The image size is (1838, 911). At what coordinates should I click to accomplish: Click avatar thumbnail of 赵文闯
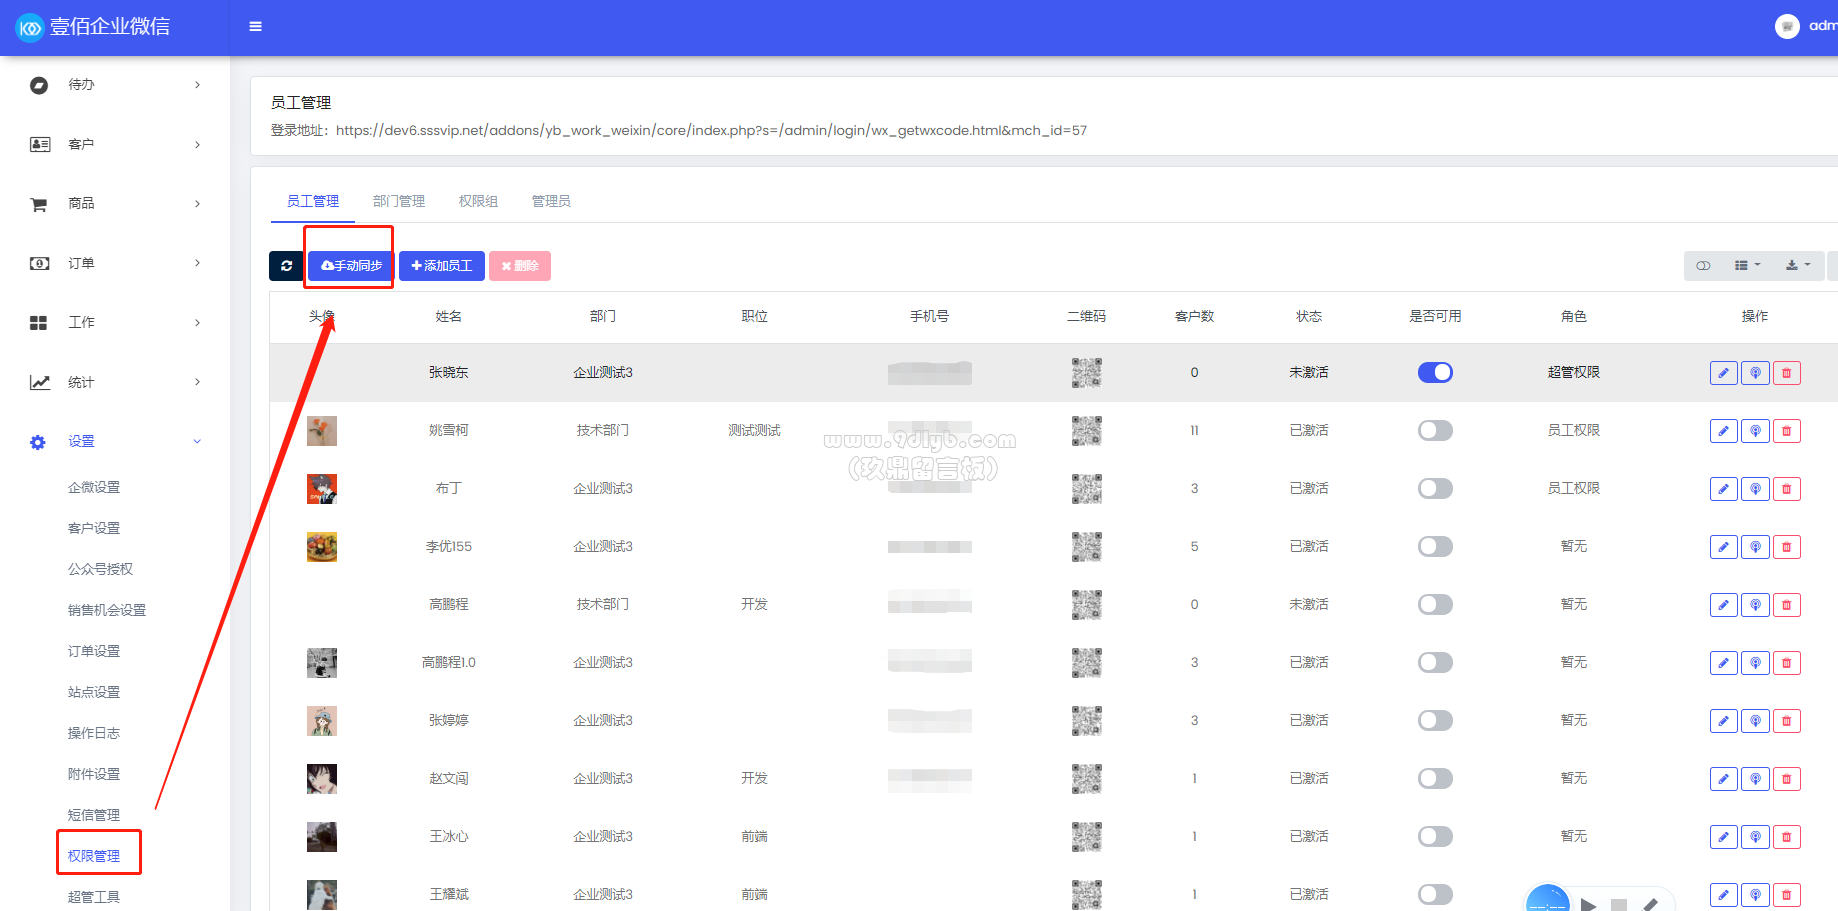point(322,779)
